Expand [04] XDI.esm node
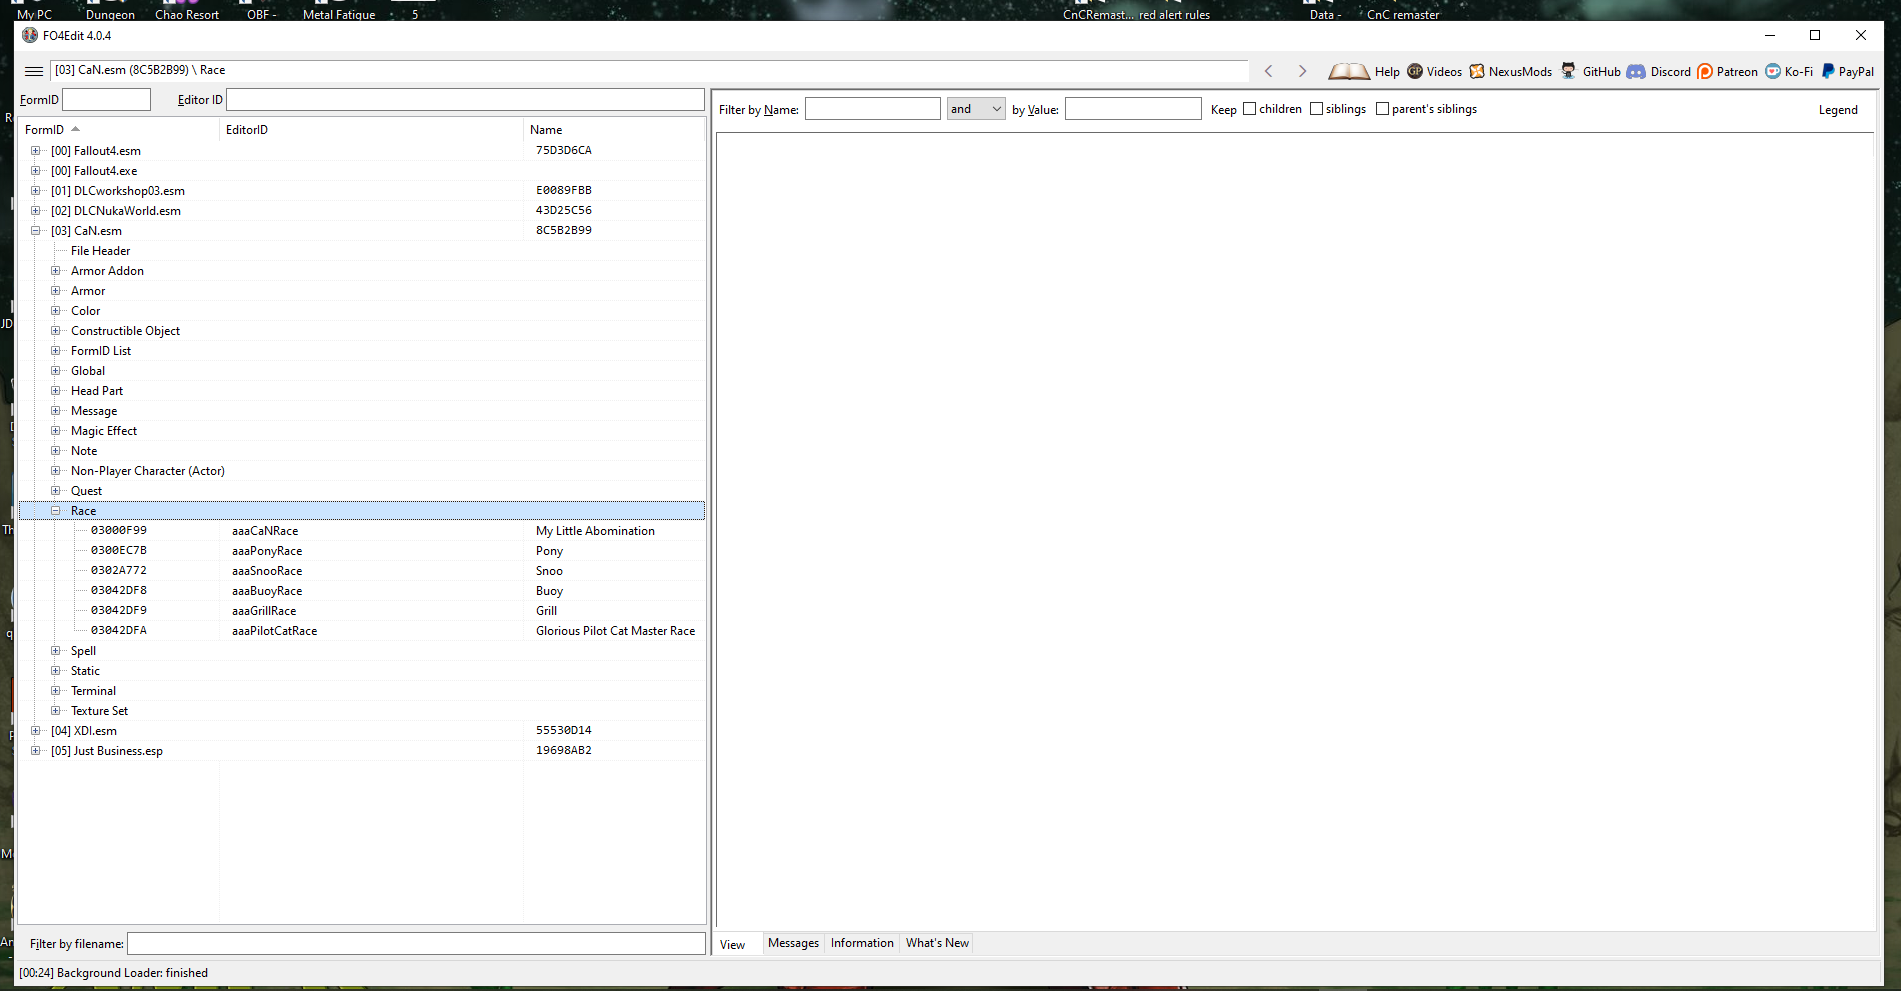The height and width of the screenshot is (991, 1901). [x=36, y=731]
